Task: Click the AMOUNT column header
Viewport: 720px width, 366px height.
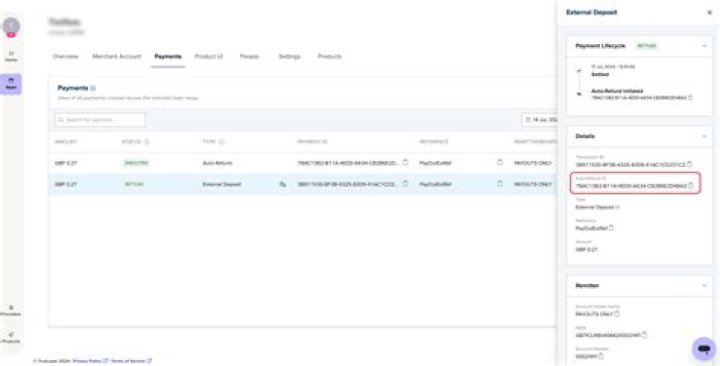Action: point(66,142)
